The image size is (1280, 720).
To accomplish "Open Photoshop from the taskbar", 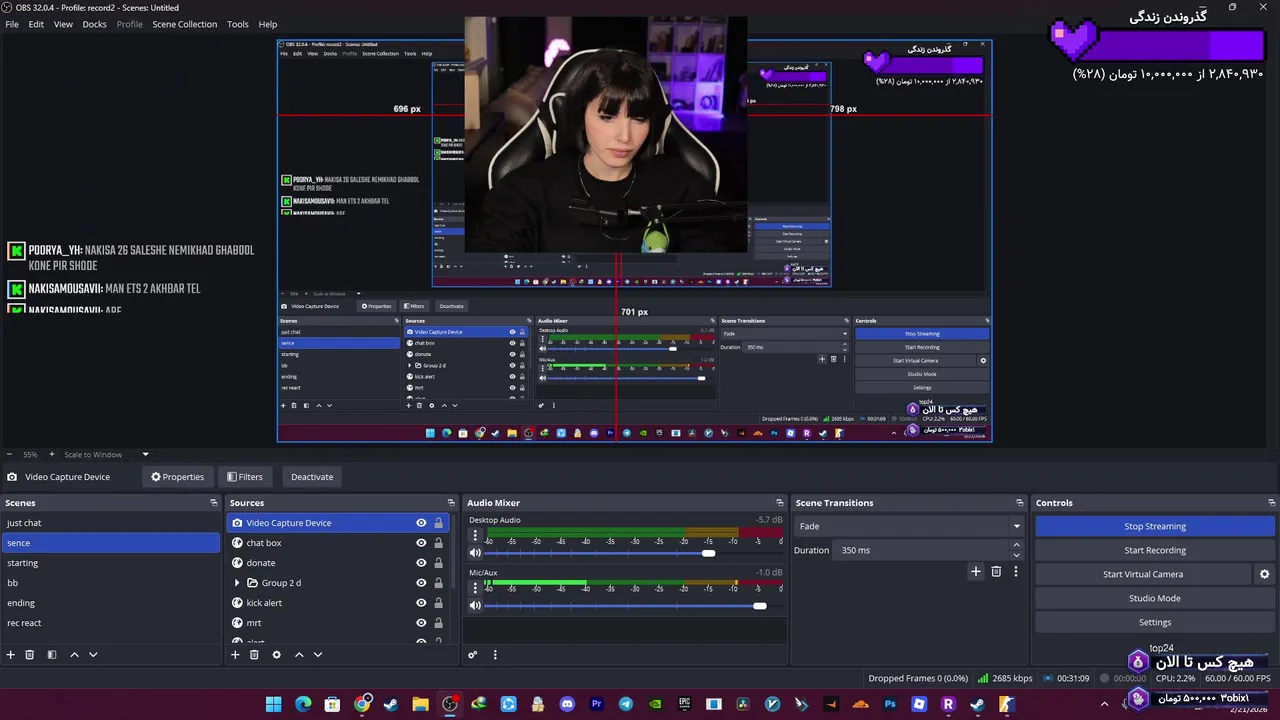I will click(890, 704).
